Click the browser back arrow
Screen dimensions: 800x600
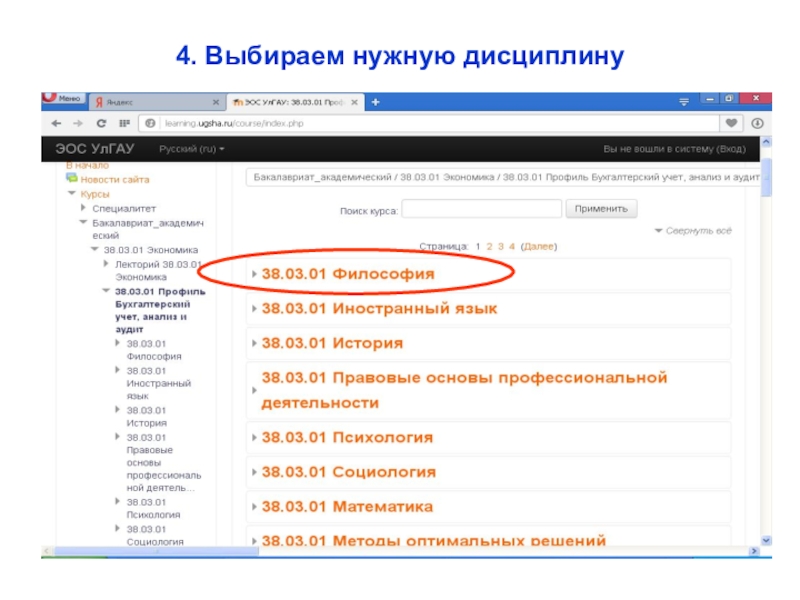click(x=51, y=123)
